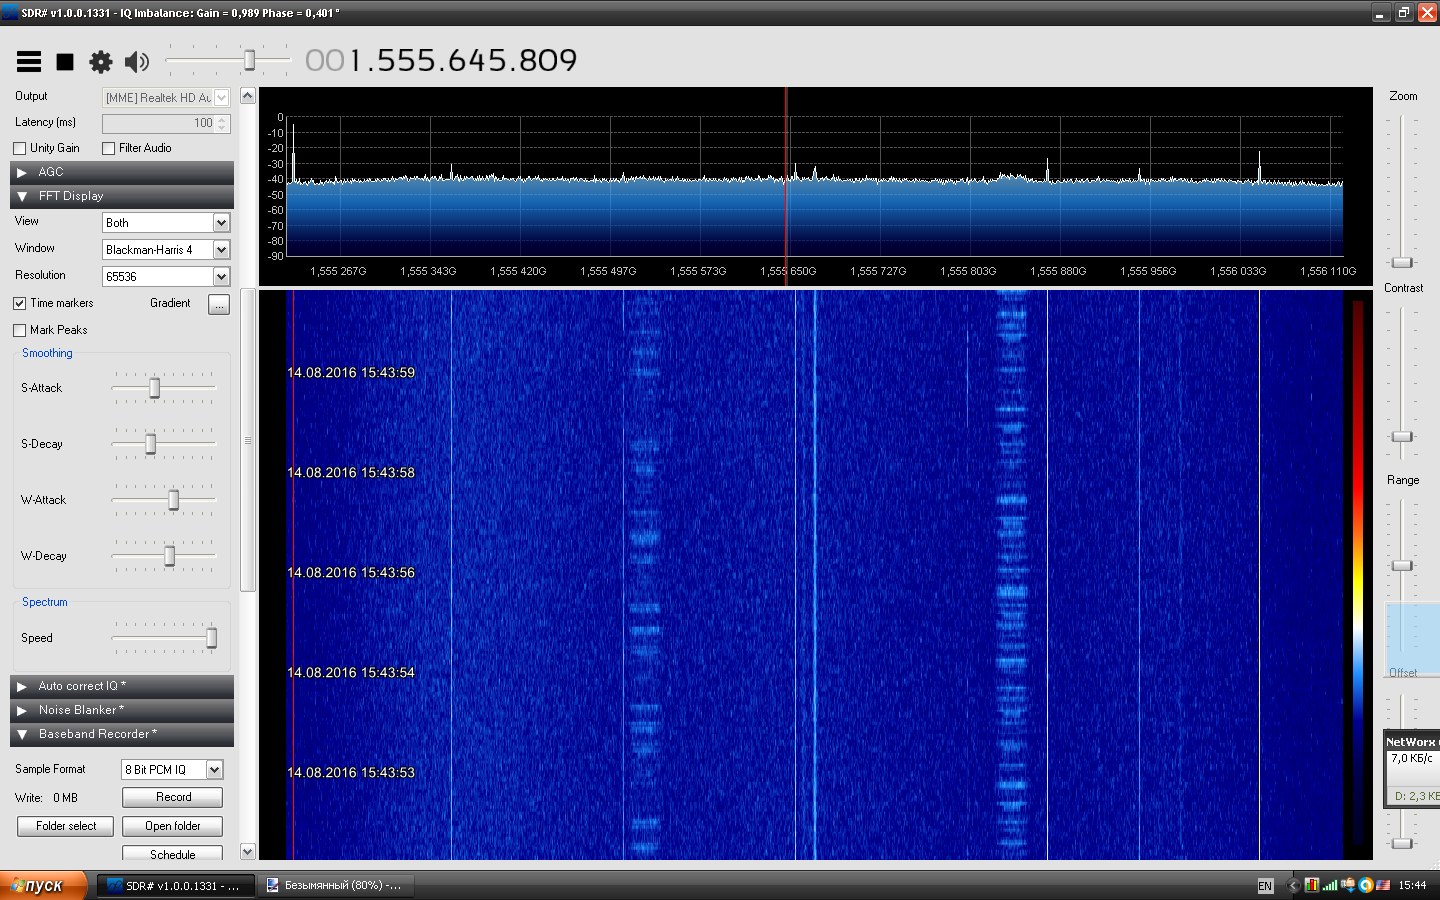1440x900 pixels.
Task: Switch to Безымянный (80%) taskbar item
Action: click(335, 885)
